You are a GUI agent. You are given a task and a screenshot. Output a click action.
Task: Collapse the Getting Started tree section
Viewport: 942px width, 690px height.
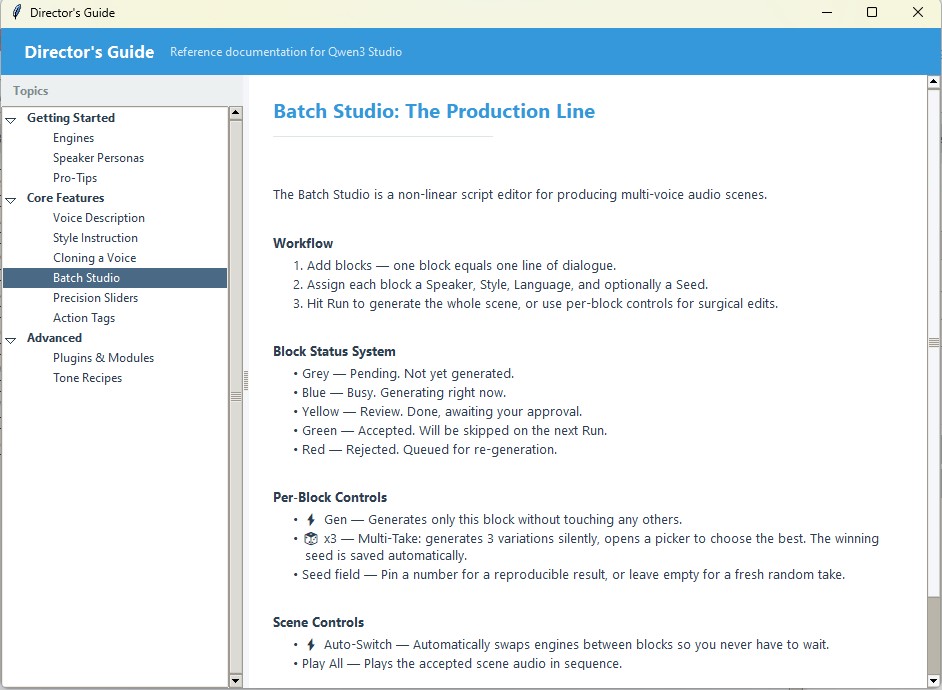click(11, 119)
